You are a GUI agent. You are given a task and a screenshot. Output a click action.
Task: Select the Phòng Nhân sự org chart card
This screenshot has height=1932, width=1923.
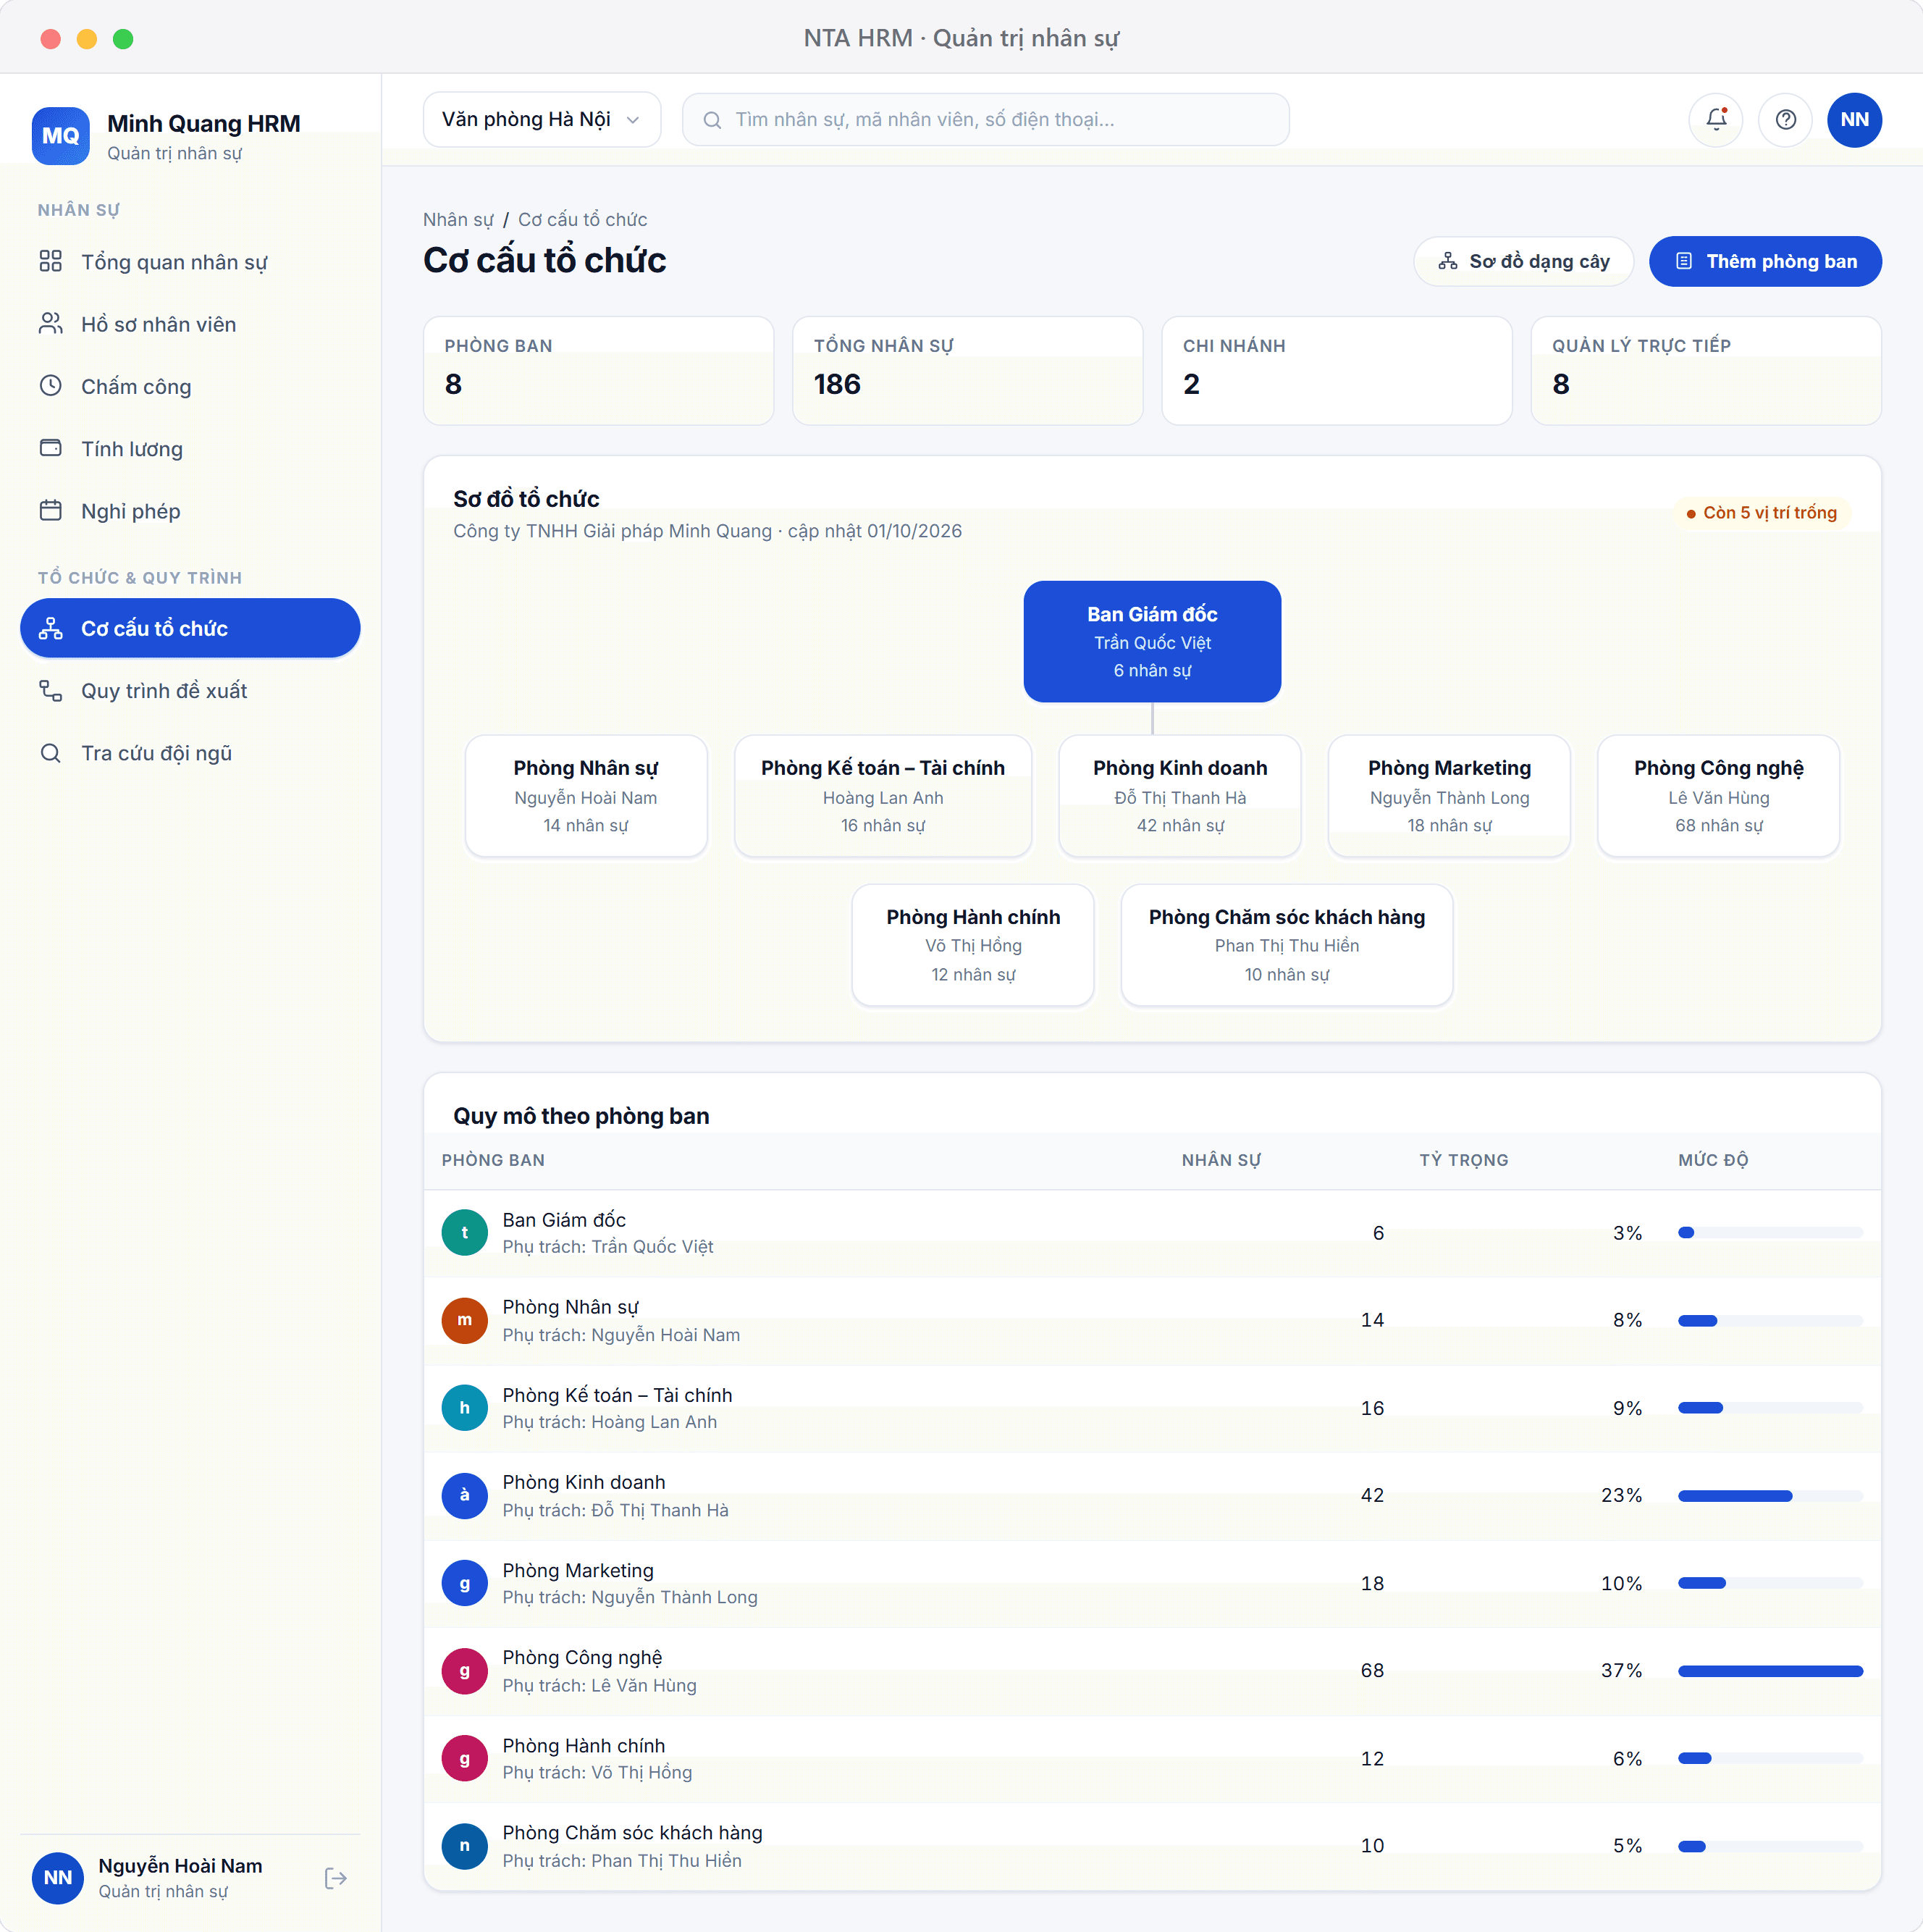(586, 796)
